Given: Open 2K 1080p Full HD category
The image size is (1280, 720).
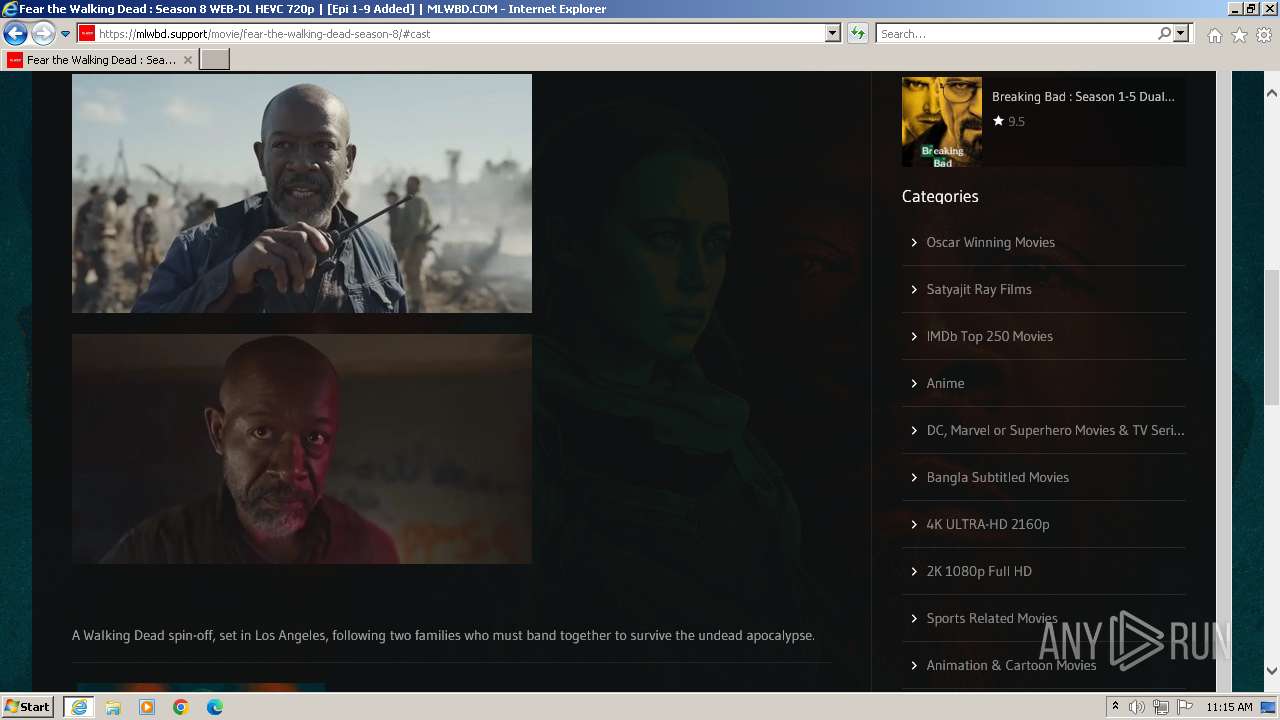Looking at the screenshot, I should [979, 571].
